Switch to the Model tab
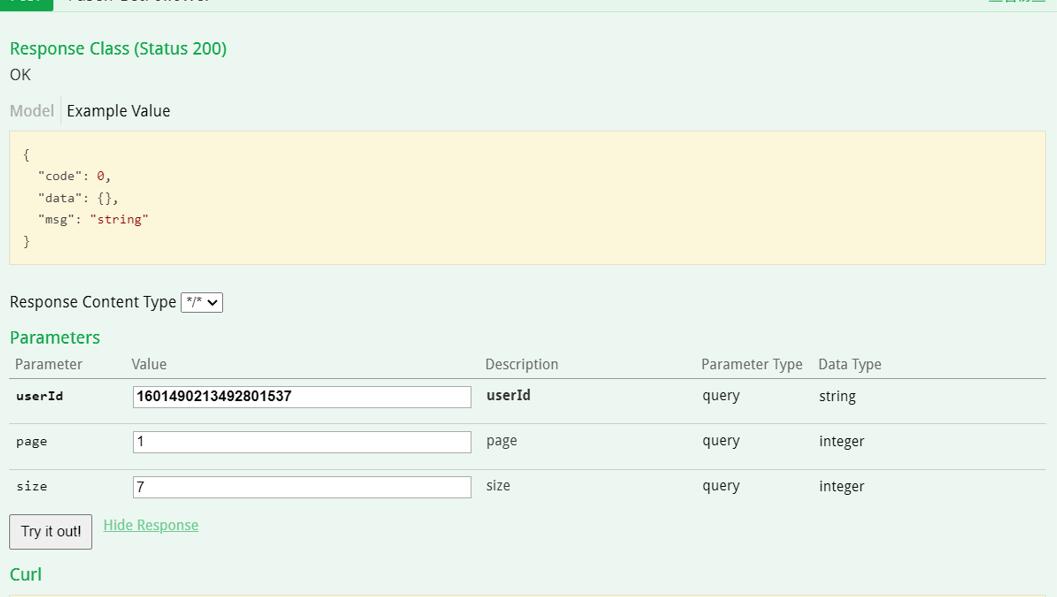The height and width of the screenshot is (597, 1057). click(32, 111)
